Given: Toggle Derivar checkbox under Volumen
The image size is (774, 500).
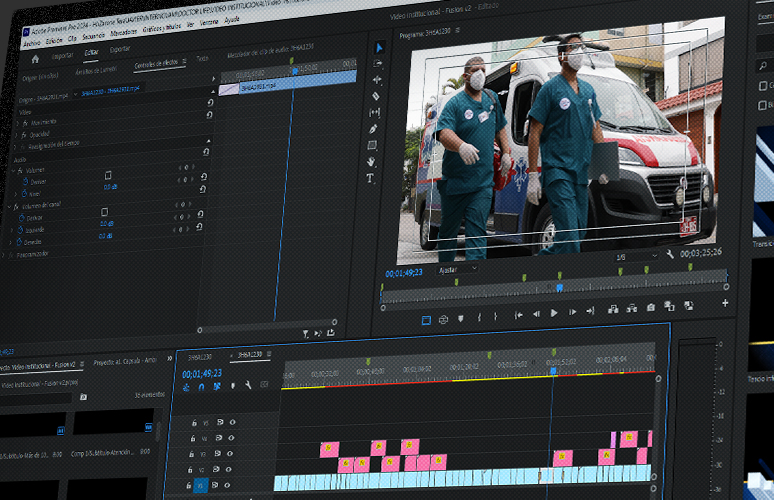Looking at the screenshot, I should pyautogui.click(x=108, y=176).
